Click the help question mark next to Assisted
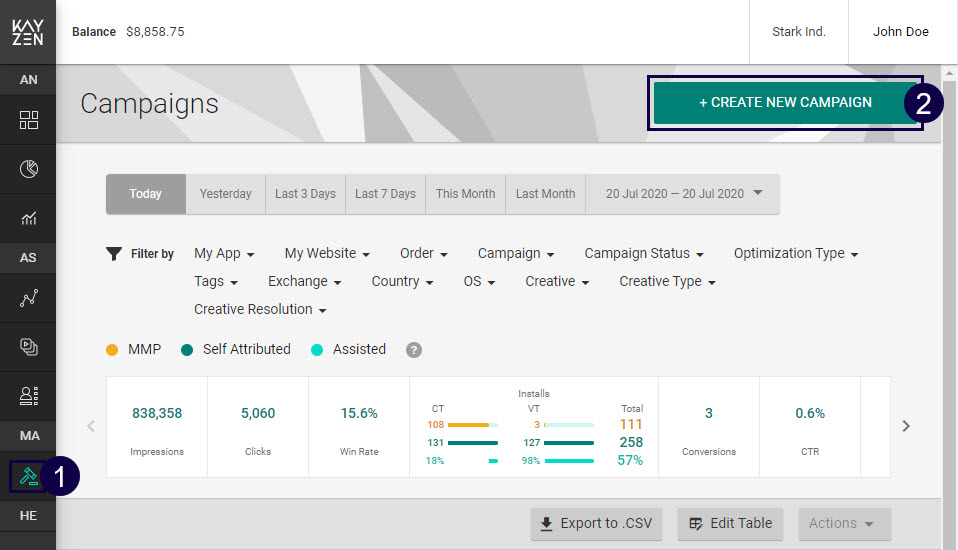The image size is (958, 550). [x=414, y=350]
